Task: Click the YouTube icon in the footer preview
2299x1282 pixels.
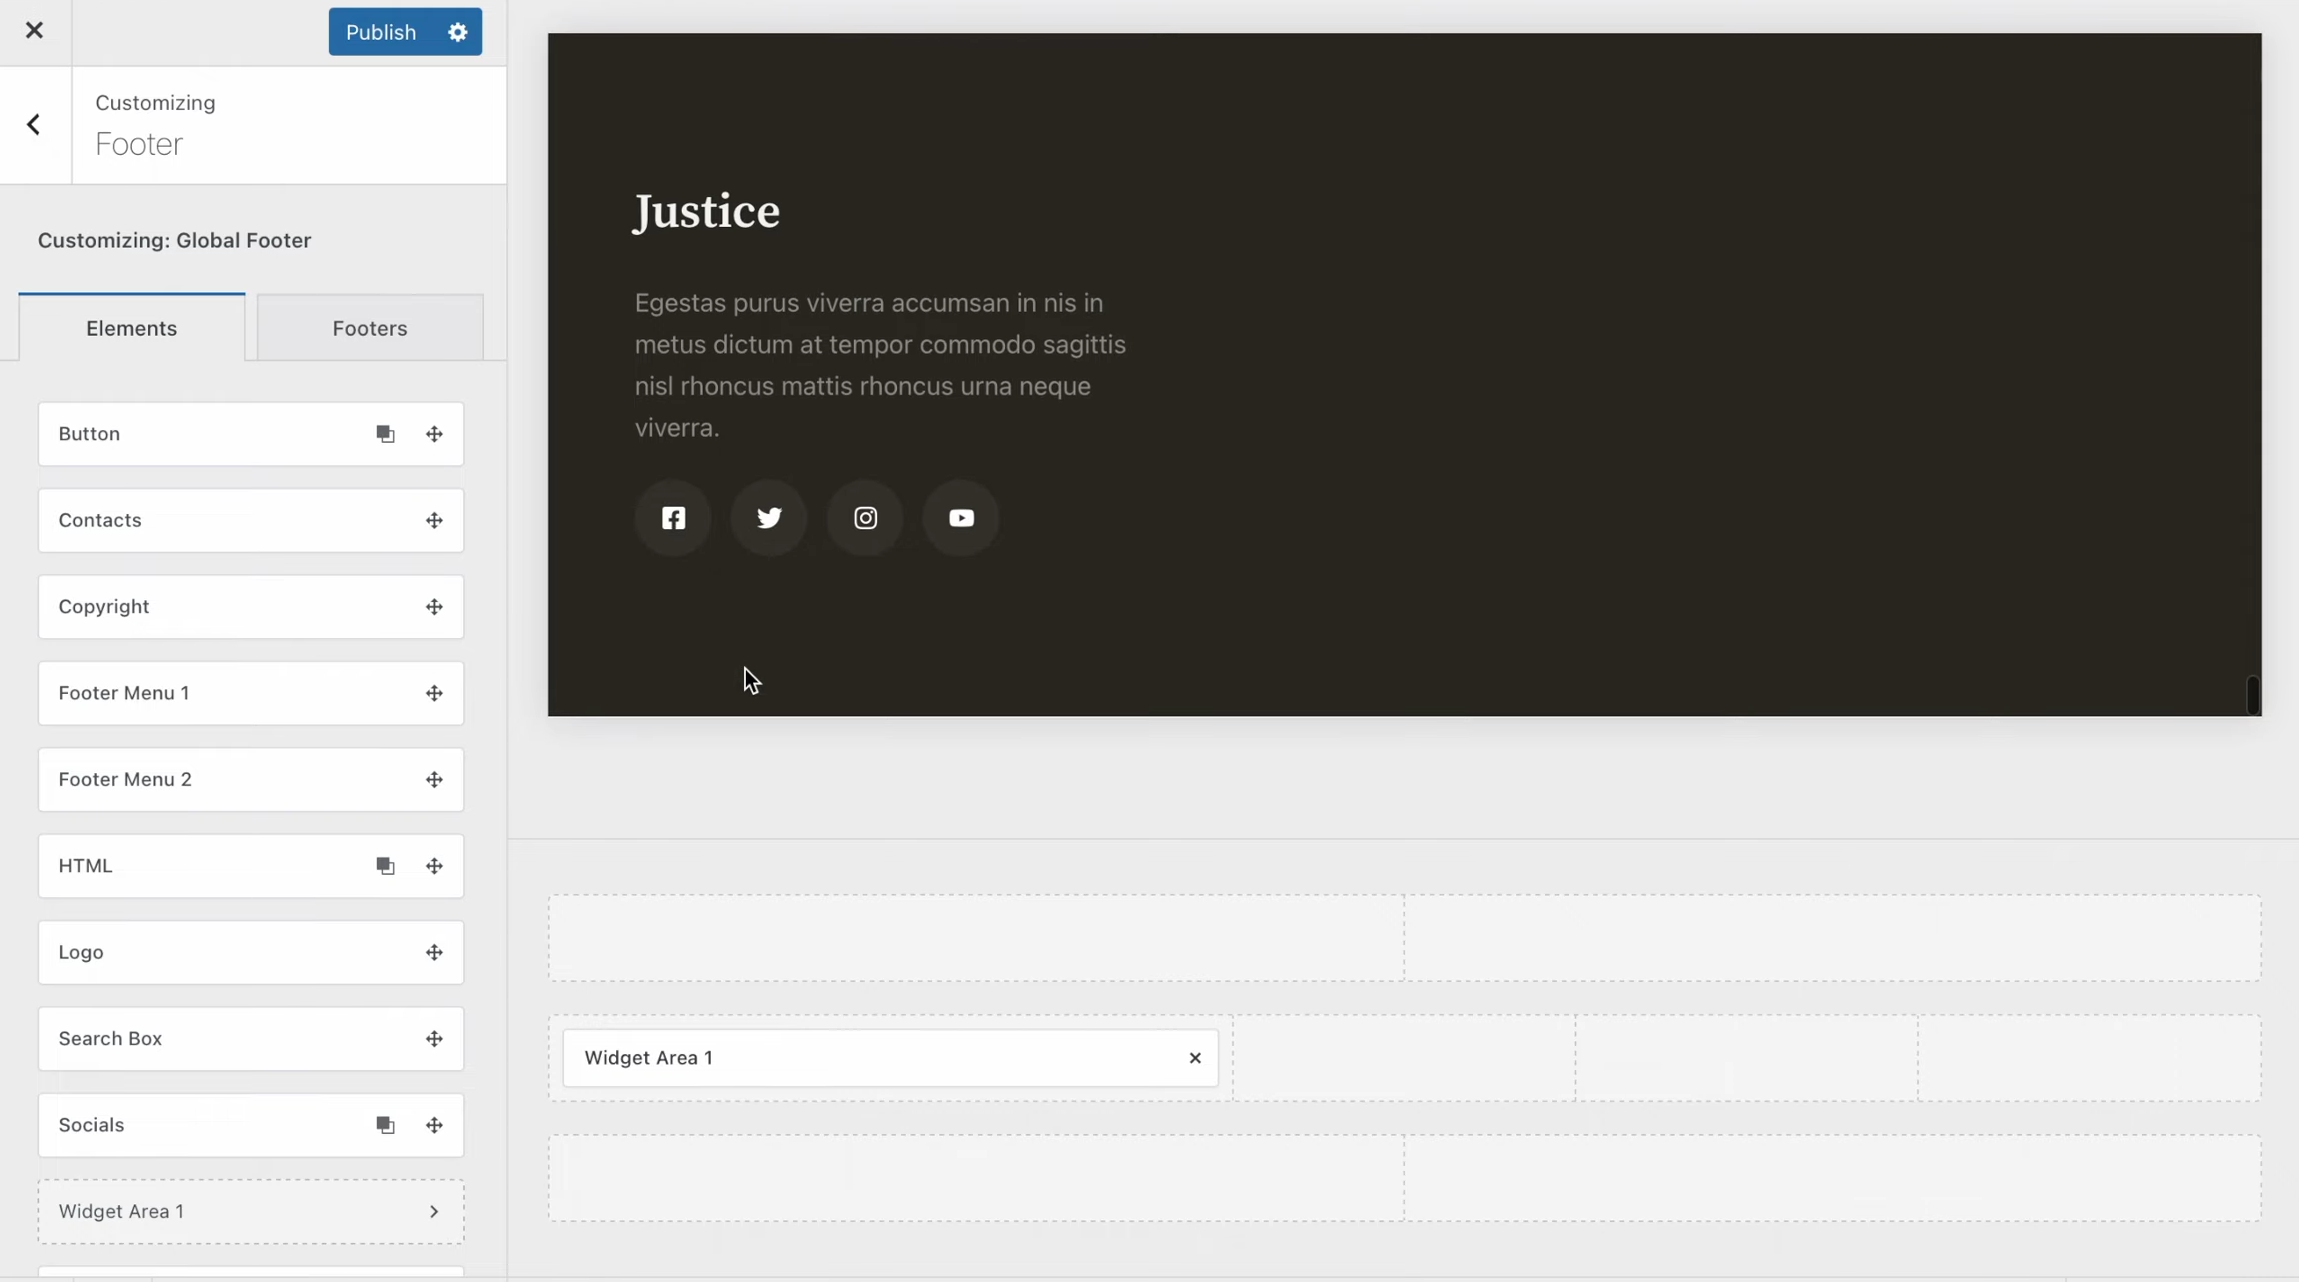Action: pos(960,518)
